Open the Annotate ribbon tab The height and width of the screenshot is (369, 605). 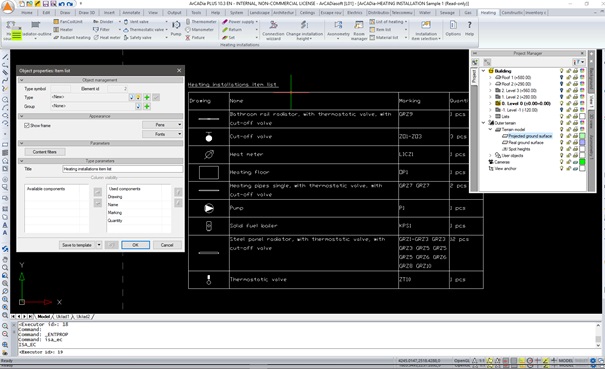(131, 12)
